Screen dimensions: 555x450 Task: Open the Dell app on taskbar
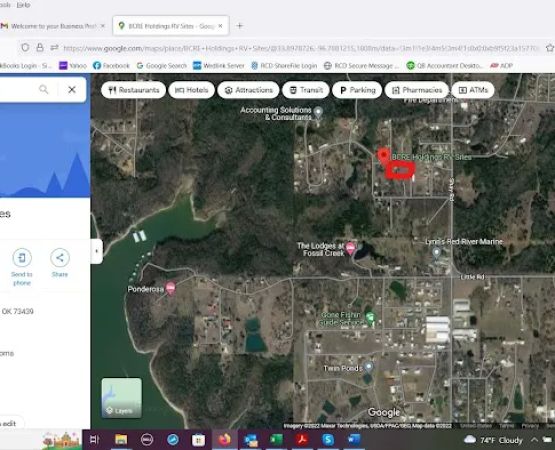click(147, 440)
